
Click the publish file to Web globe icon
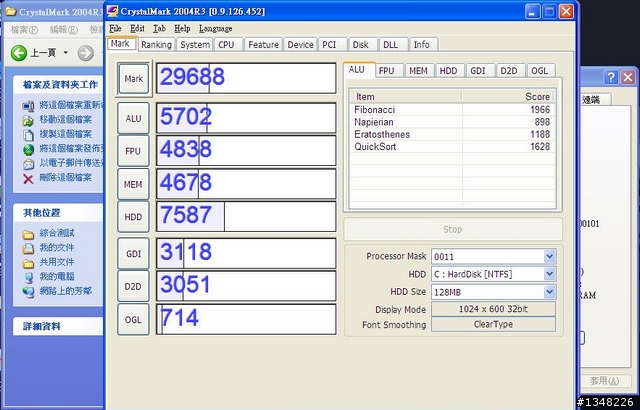28,149
